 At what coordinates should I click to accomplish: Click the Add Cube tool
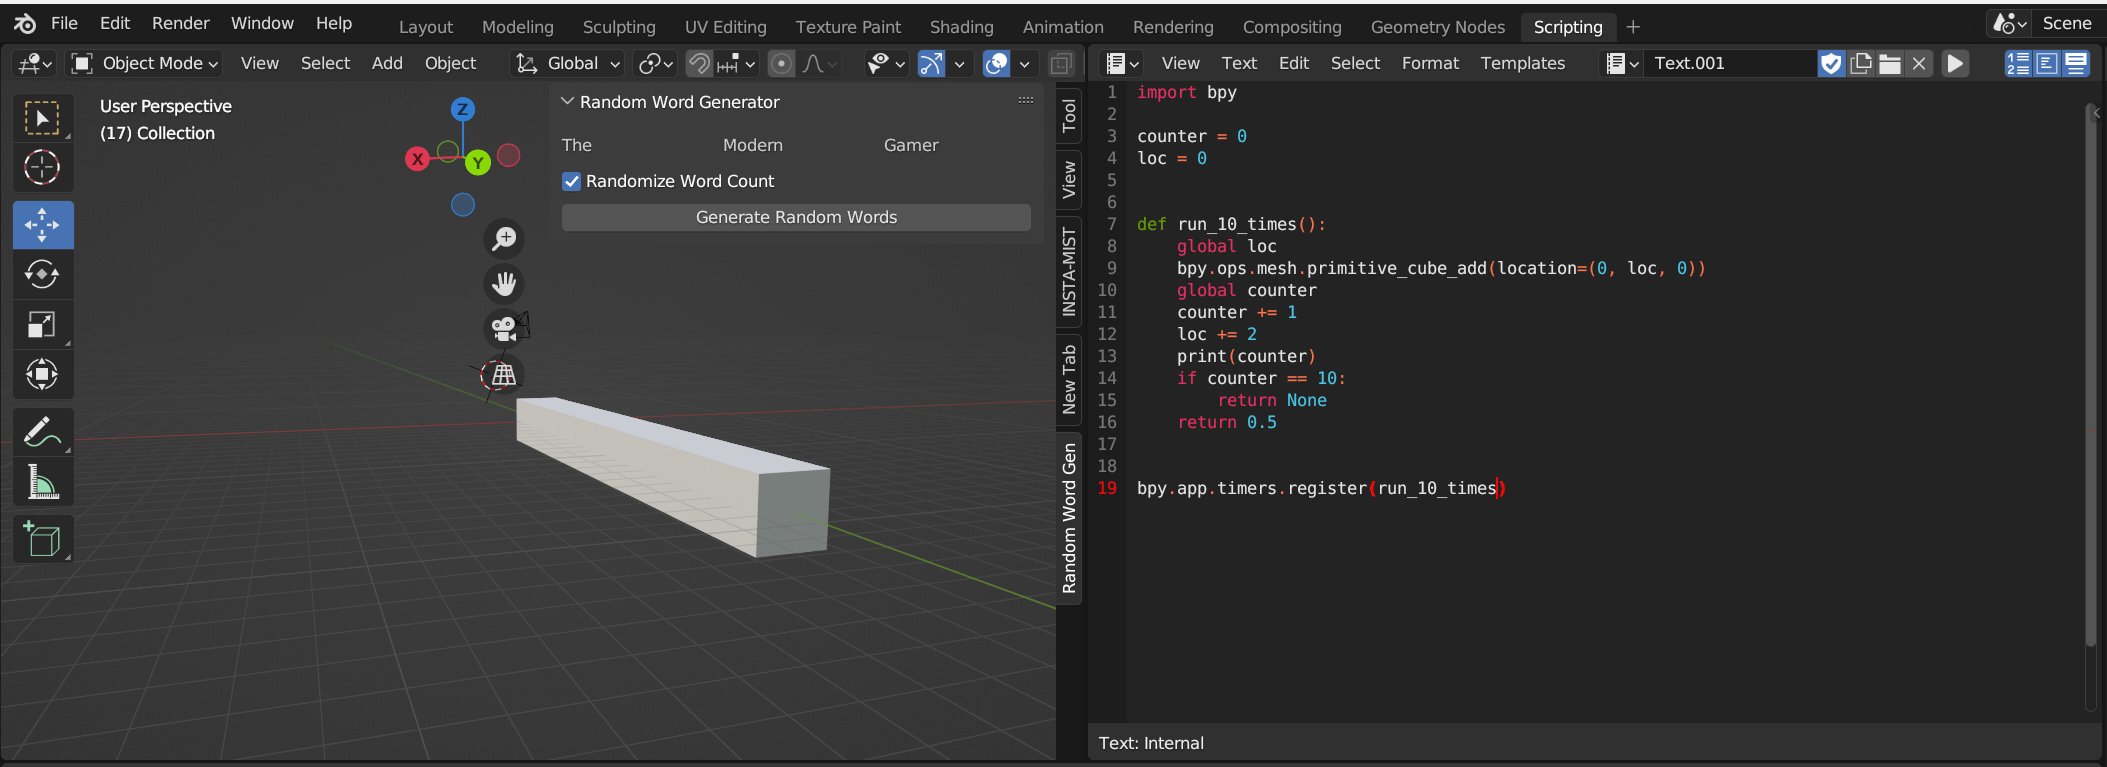42,539
